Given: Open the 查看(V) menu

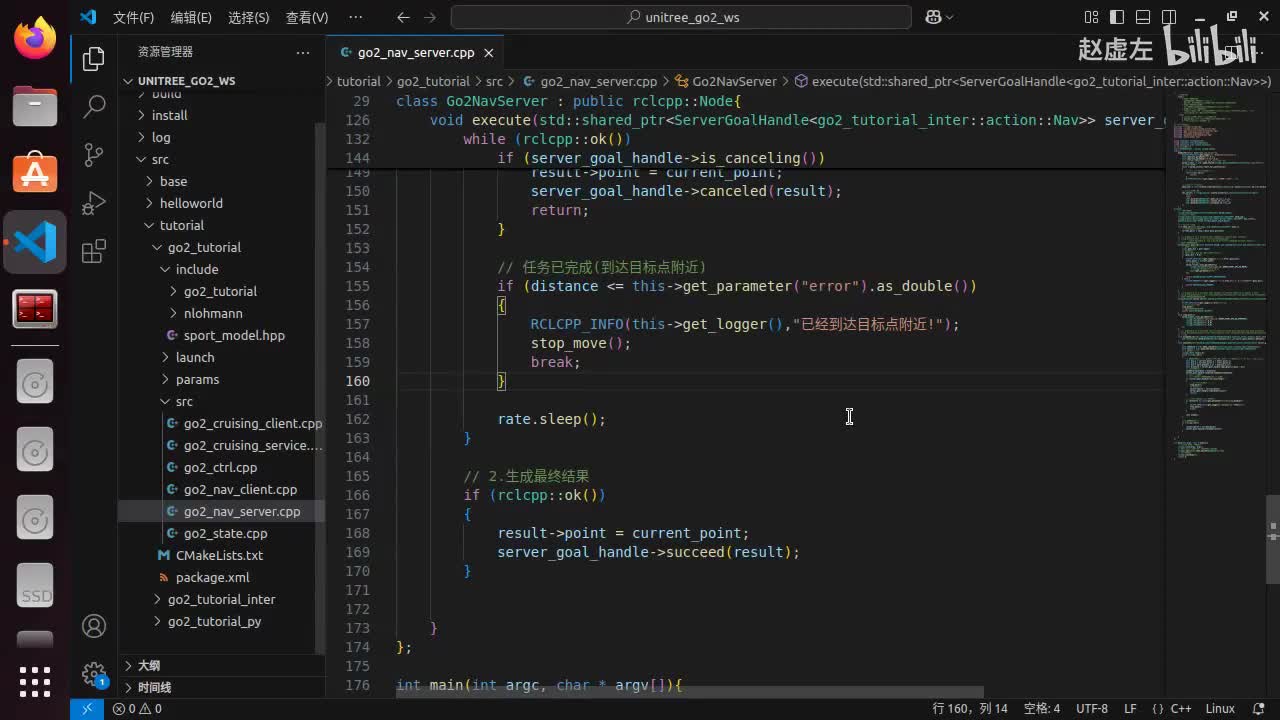Looking at the screenshot, I should 307,17.
